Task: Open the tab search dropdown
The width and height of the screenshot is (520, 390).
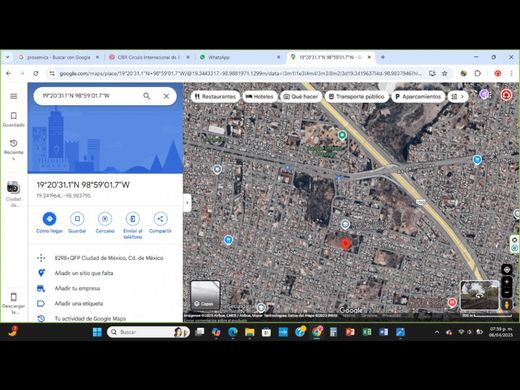Action: coord(7,57)
